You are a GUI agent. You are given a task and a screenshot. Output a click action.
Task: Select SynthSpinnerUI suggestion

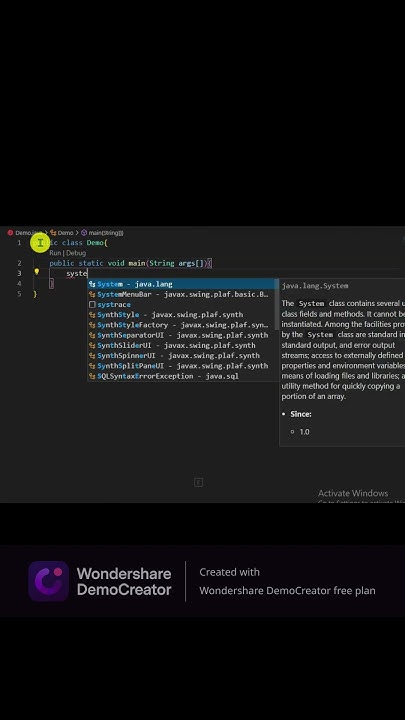click(x=183, y=355)
